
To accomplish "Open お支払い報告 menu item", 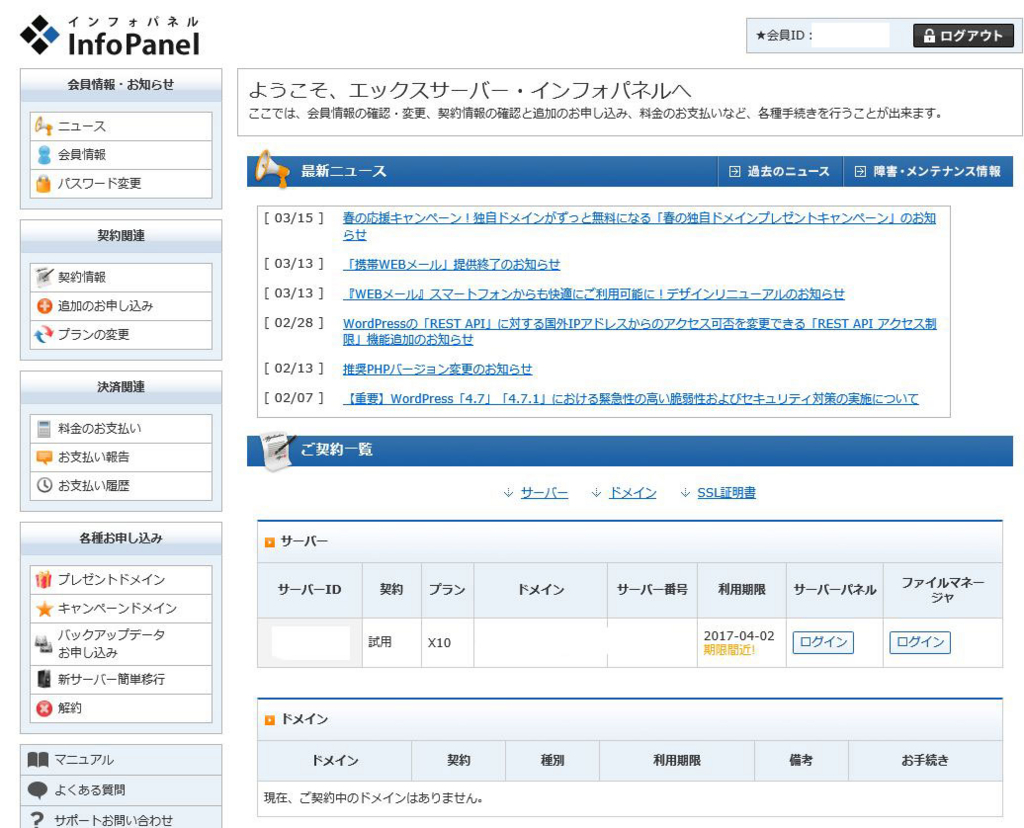I will pos(121,457).
